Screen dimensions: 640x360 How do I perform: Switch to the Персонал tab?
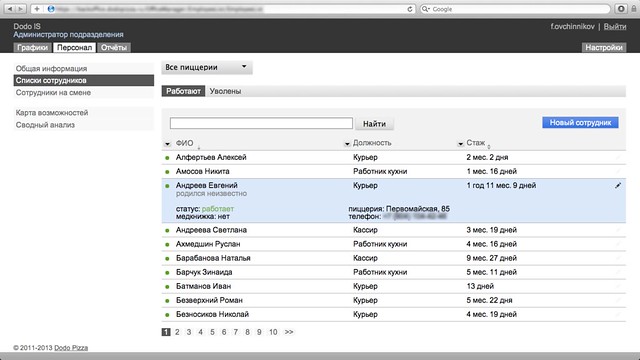(x=74, y=47)
